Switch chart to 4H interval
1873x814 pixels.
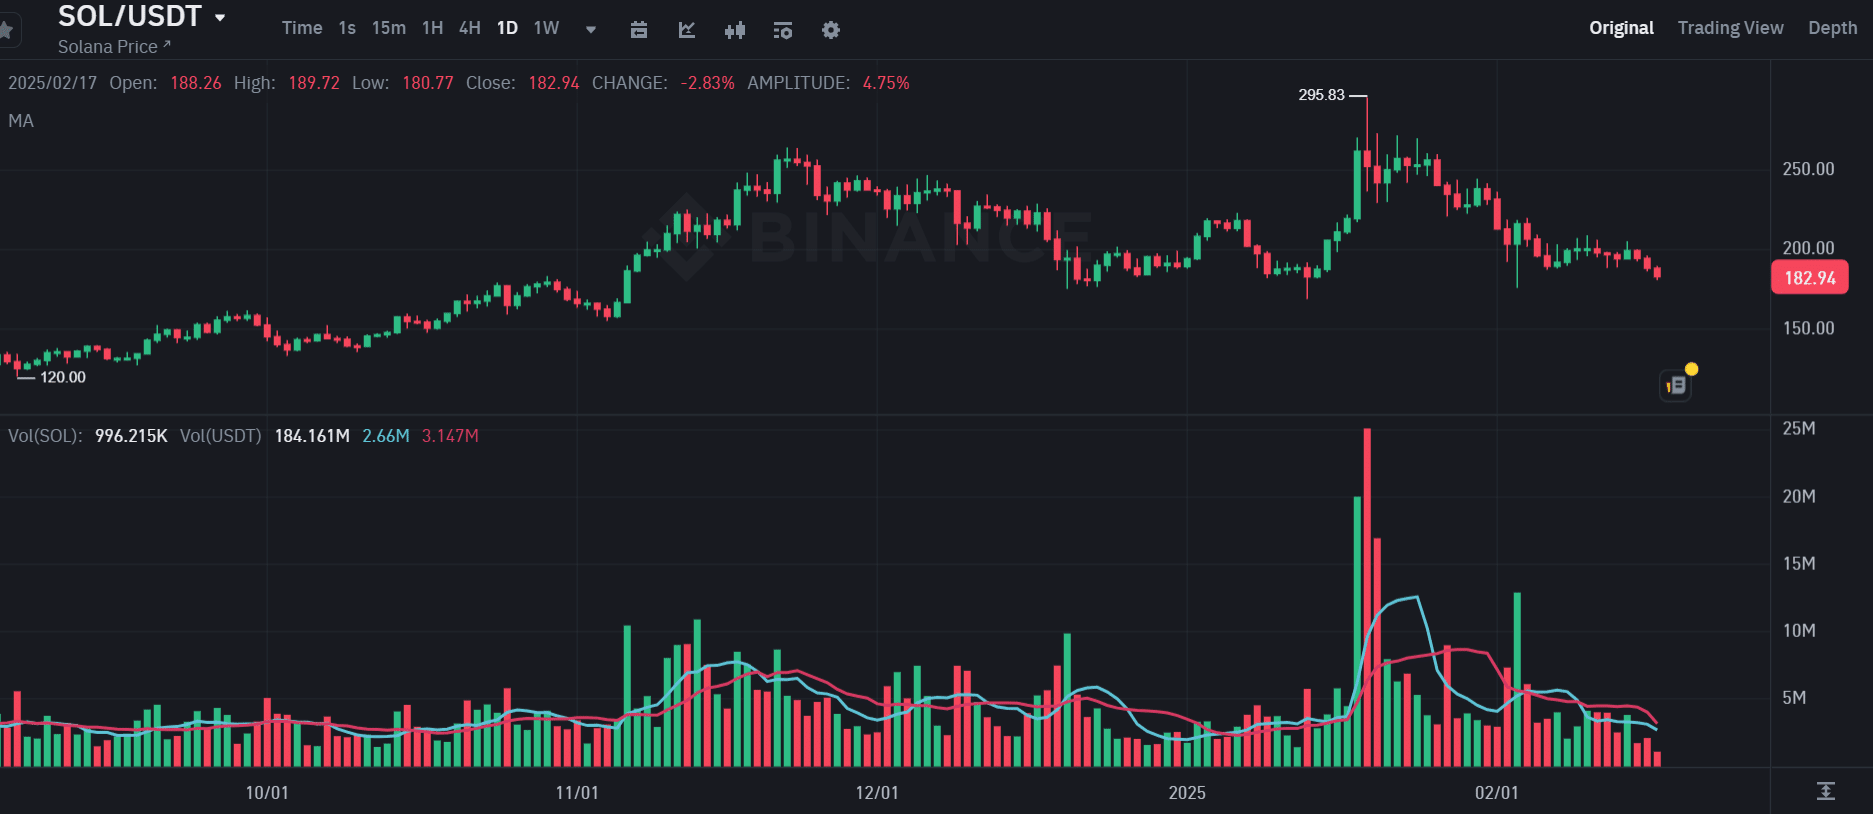[470, 28]
